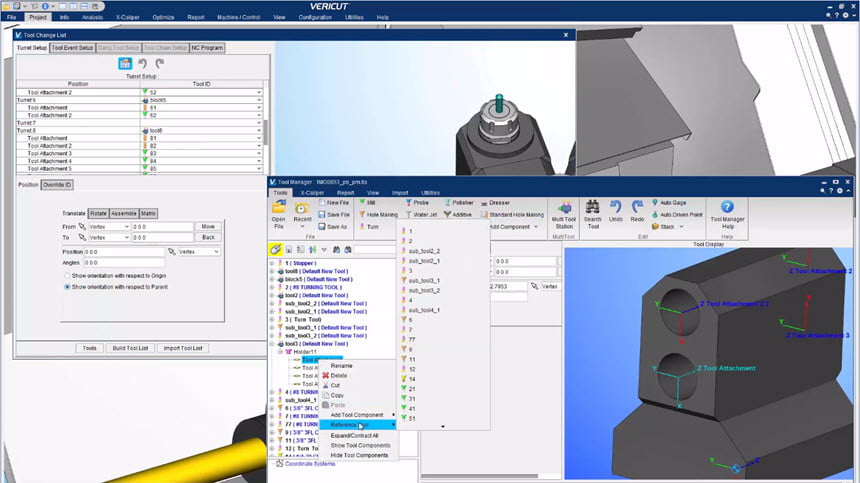Viewport: 860px width, 483px height.
Task: Click Redo in Tool Manager ribbon
Action: coord(637,212)
